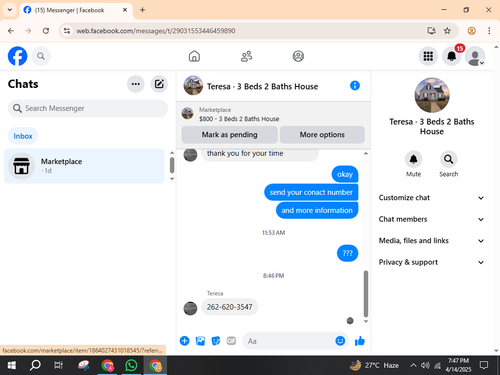Image resolution: width=500 pixels, height=375 pixels.
Task: Click Mark as pending button
Action: tap(229, 135)
